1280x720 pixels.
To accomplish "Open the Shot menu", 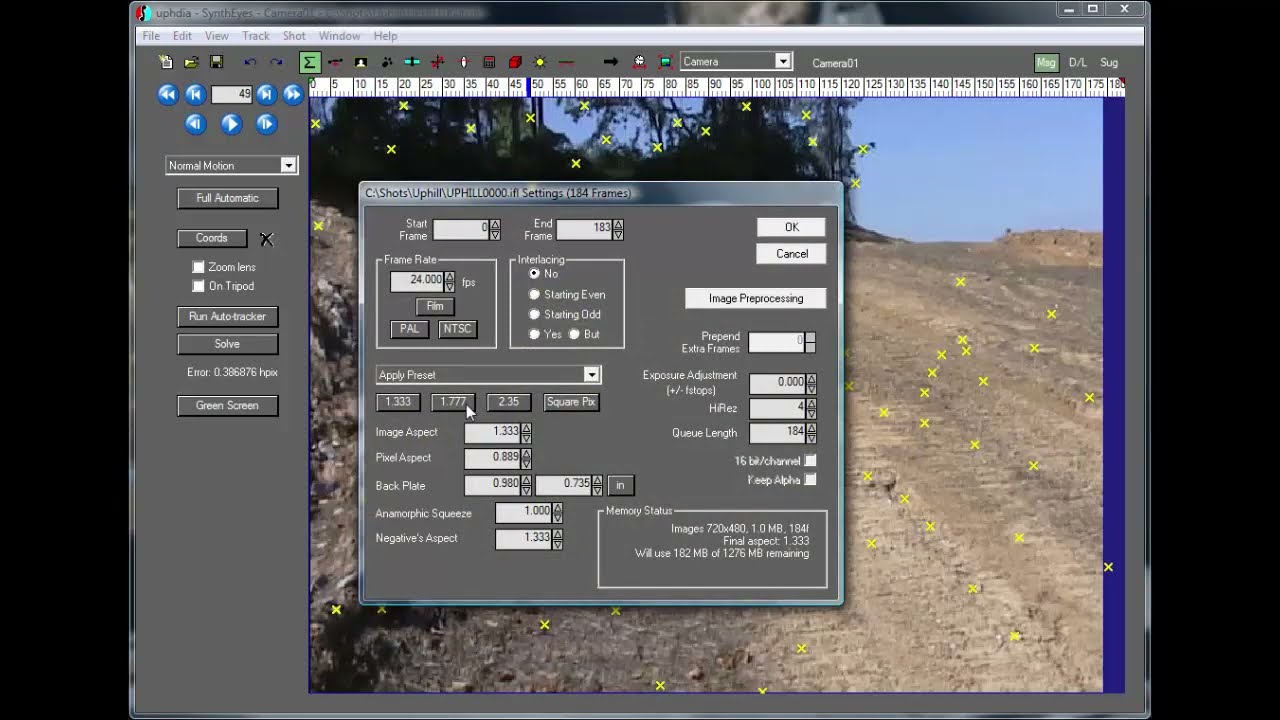I will pyautogui.click(x=294, y=36).
